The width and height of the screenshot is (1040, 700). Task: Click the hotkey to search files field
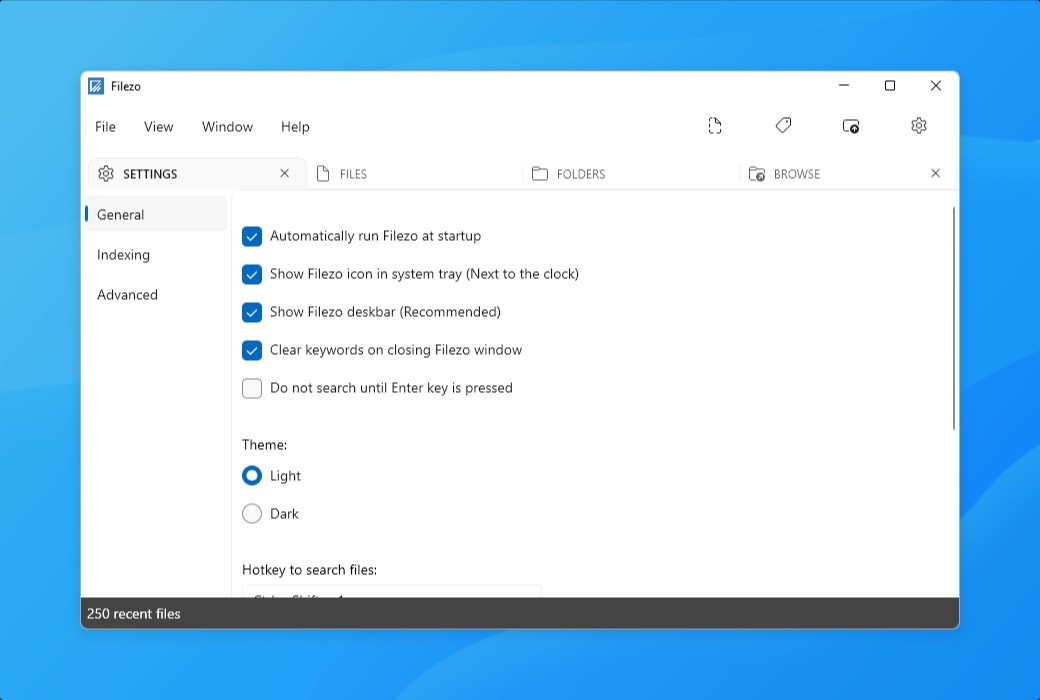point(392,591)
